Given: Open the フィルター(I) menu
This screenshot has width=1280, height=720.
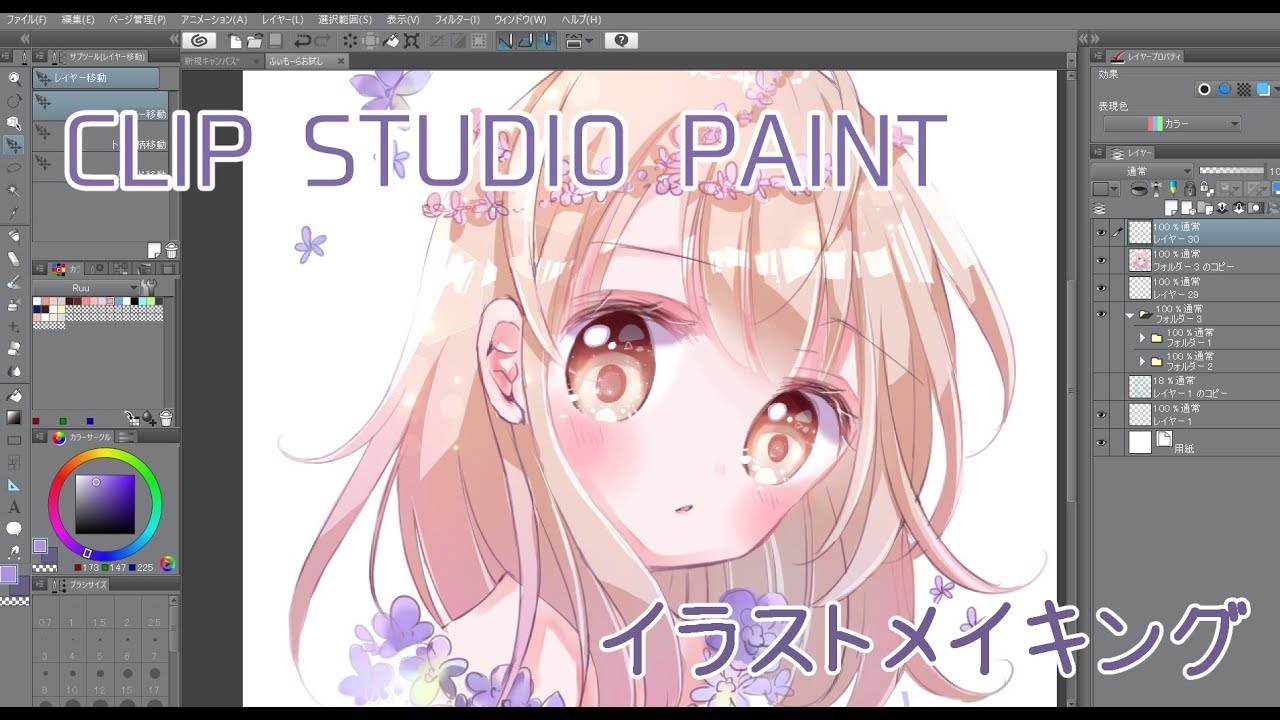Looking at the screenshot, I should [x=457, y=19].
